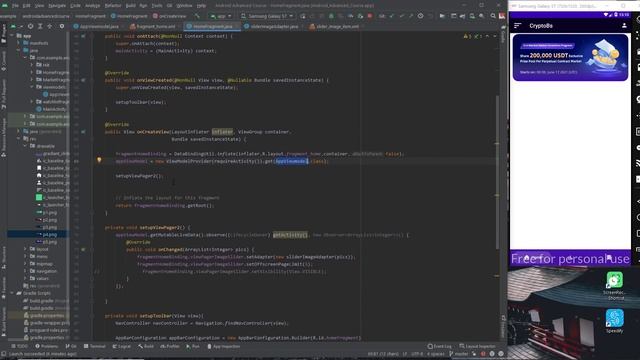Click the onCreateView breadcrumb in navigation bar

click(170, 16)
